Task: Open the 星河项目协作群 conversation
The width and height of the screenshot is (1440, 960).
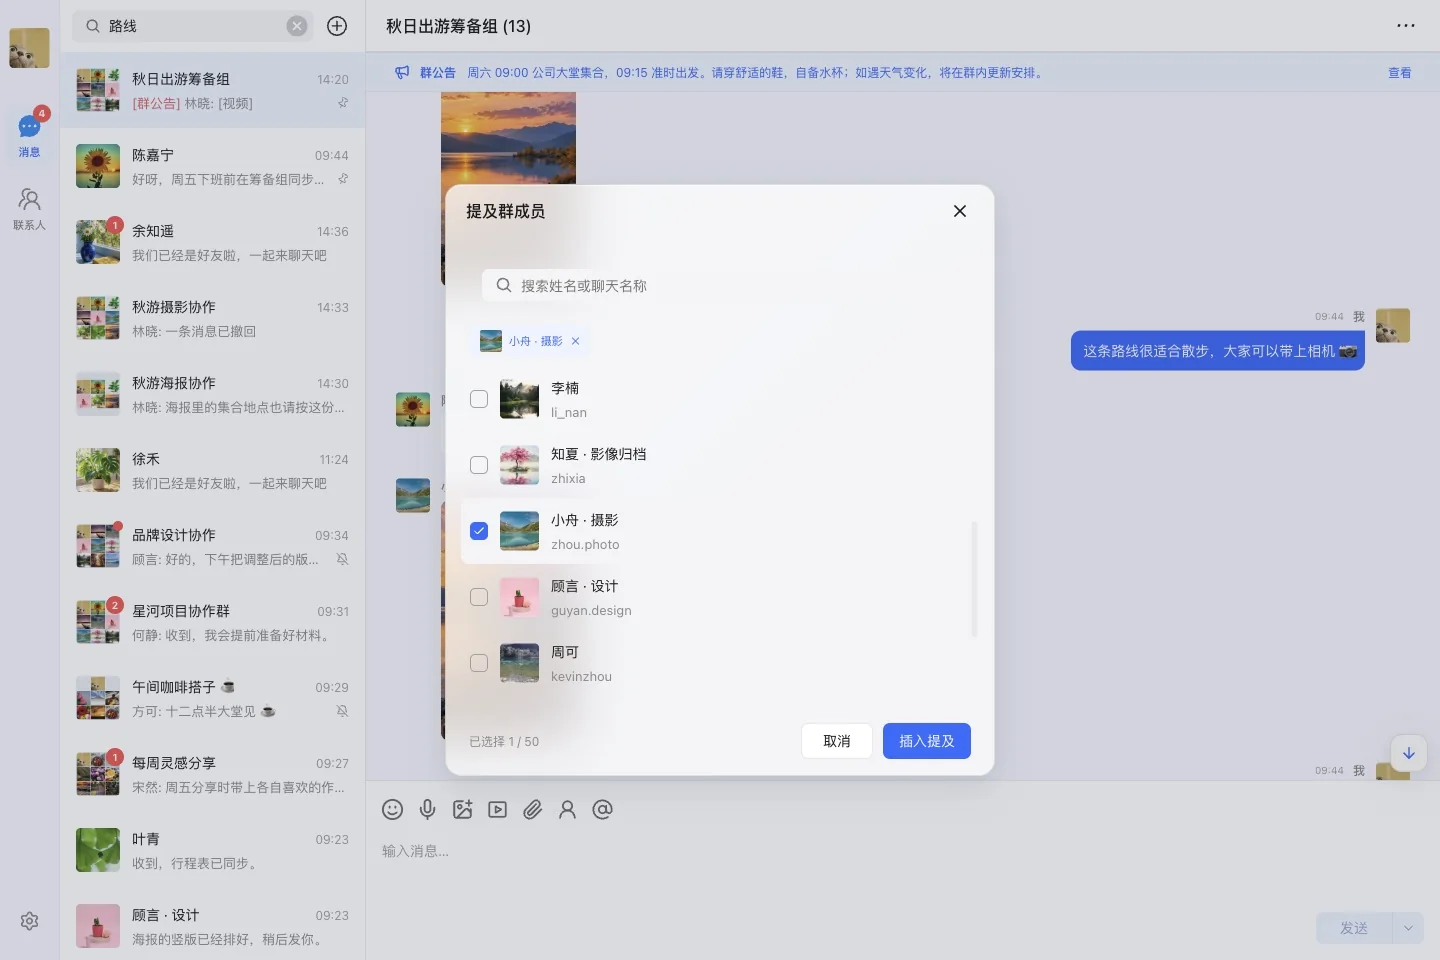Action: pos(212,622)
